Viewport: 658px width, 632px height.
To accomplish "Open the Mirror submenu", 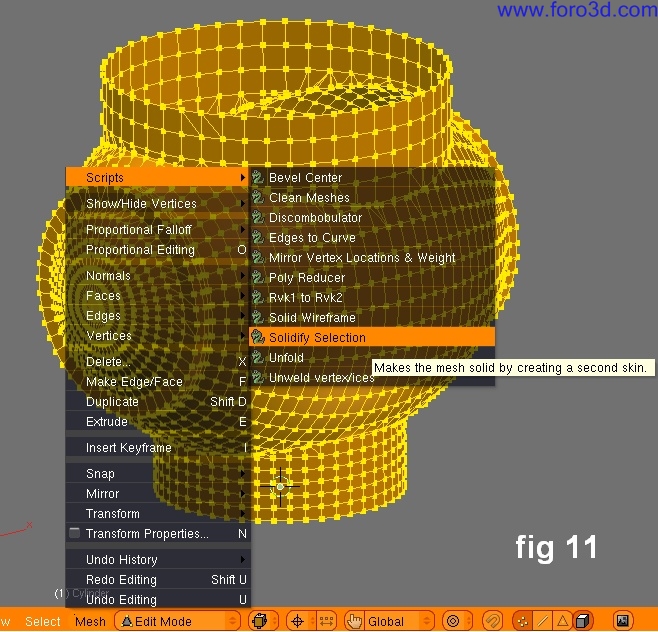I will [x=158, y=494].
